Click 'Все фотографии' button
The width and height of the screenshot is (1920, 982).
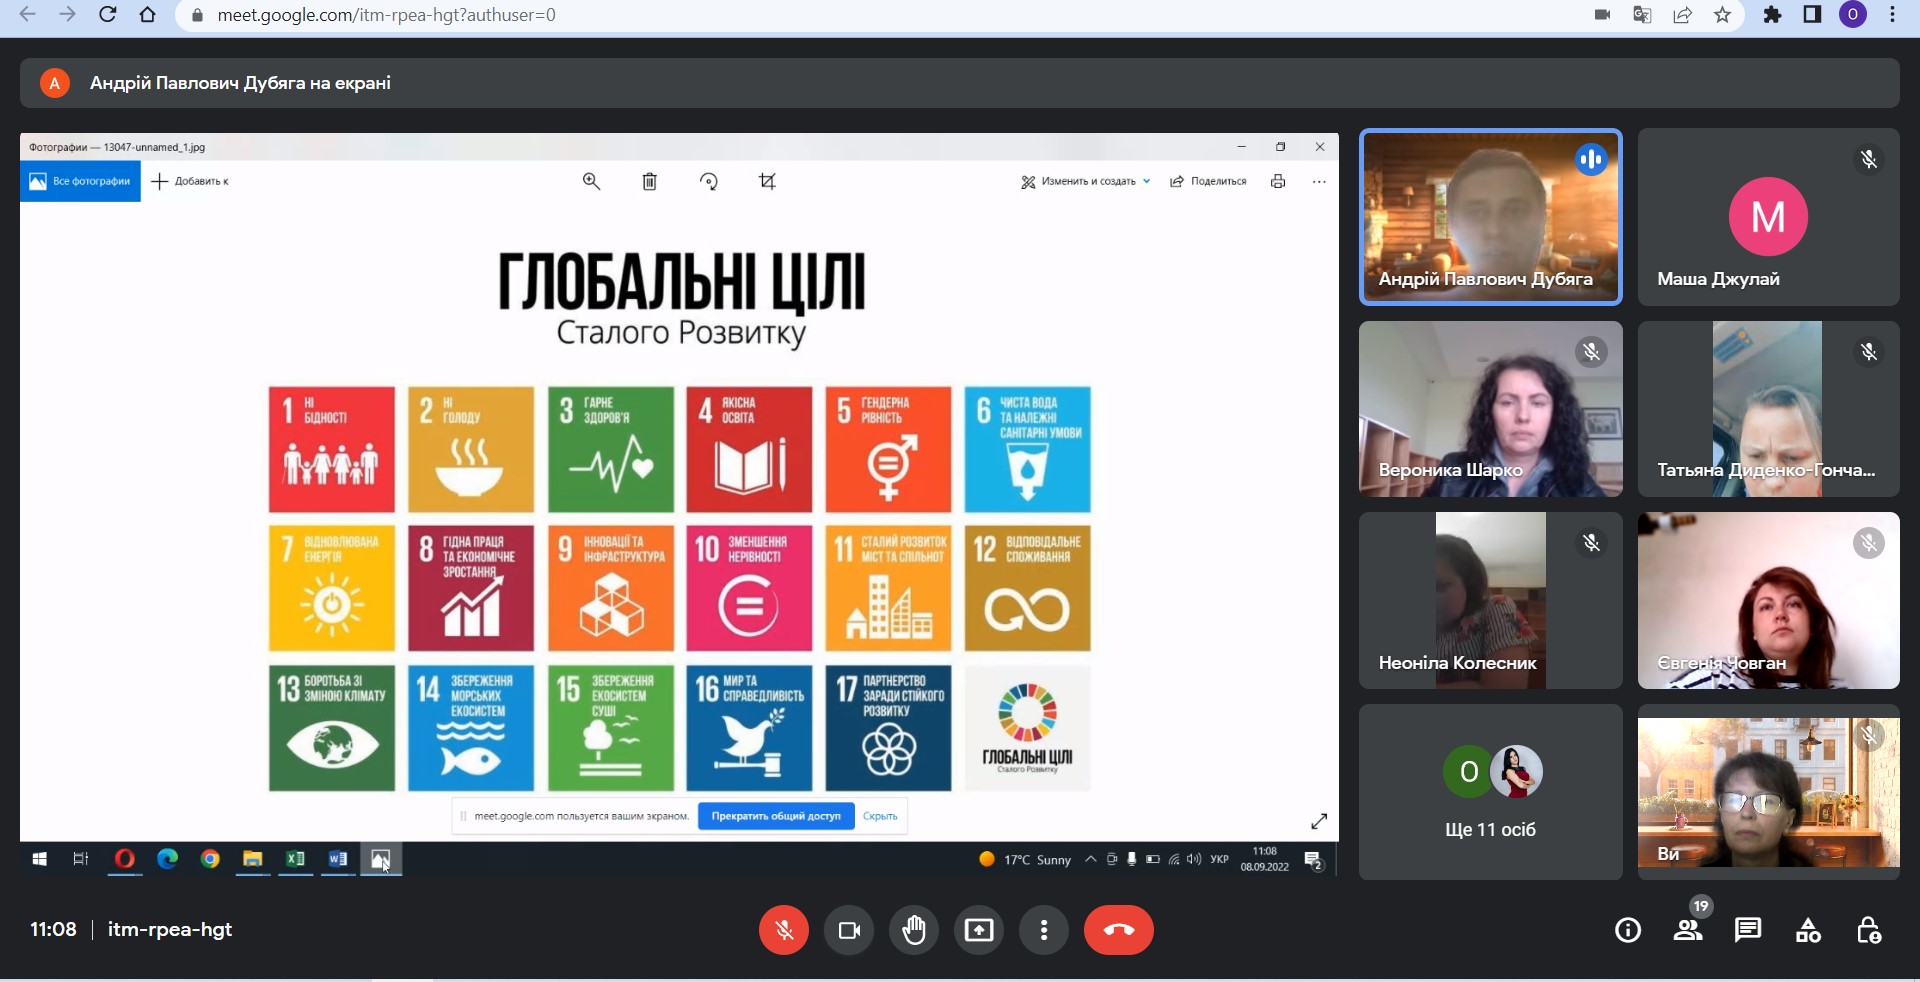click(80, 181)
